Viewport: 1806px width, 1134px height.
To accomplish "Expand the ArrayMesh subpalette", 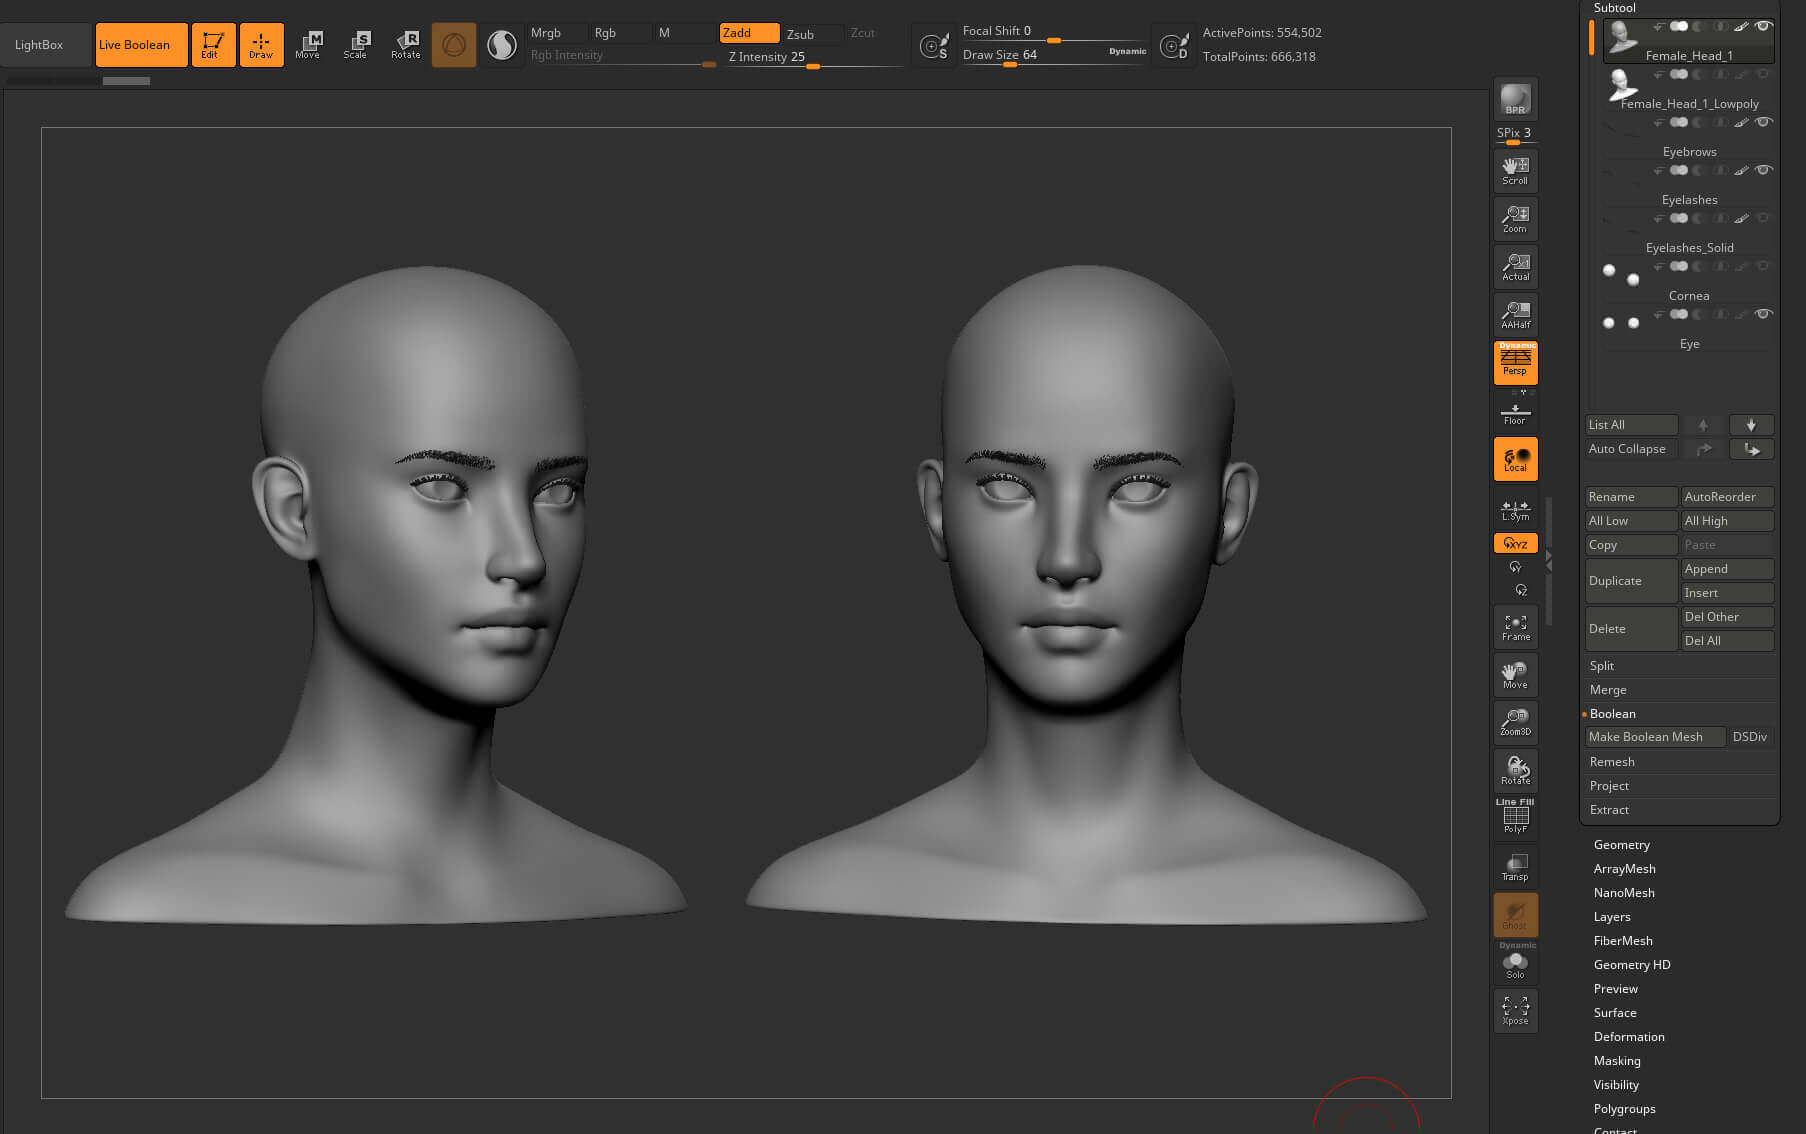I will tap(1624, 869).
